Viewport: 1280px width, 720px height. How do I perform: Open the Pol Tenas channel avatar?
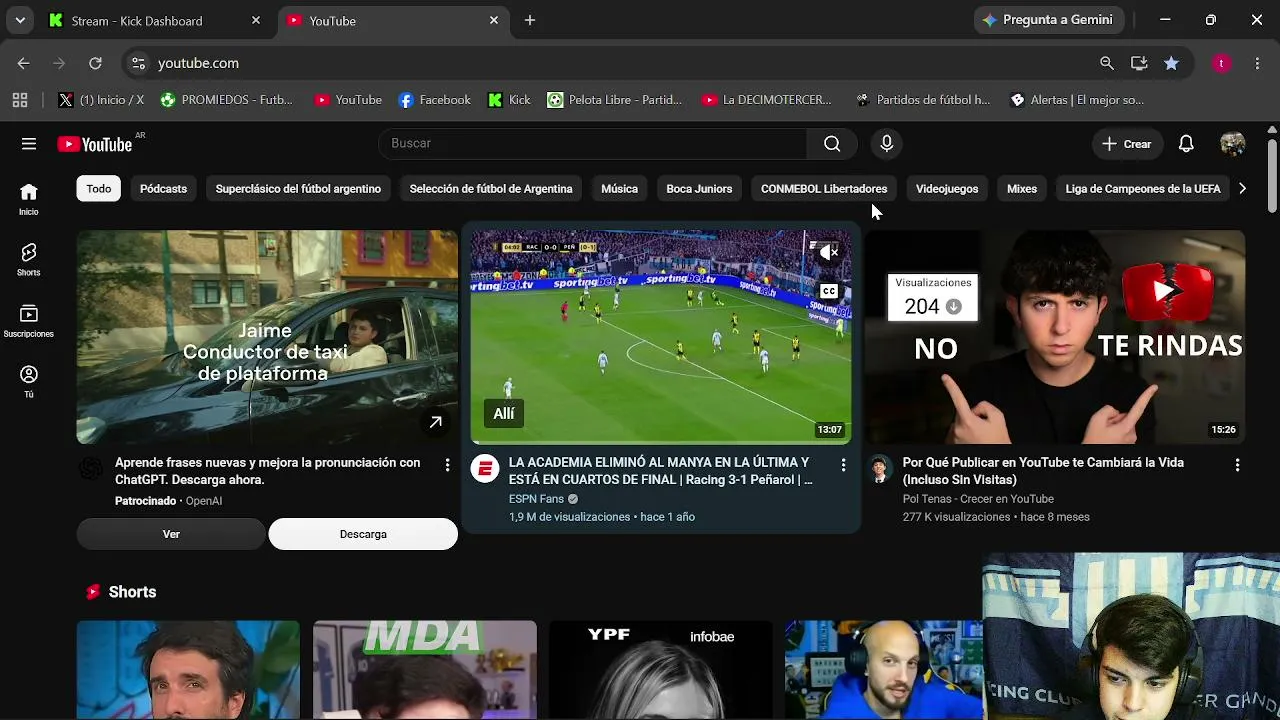[x=879, y=469]
